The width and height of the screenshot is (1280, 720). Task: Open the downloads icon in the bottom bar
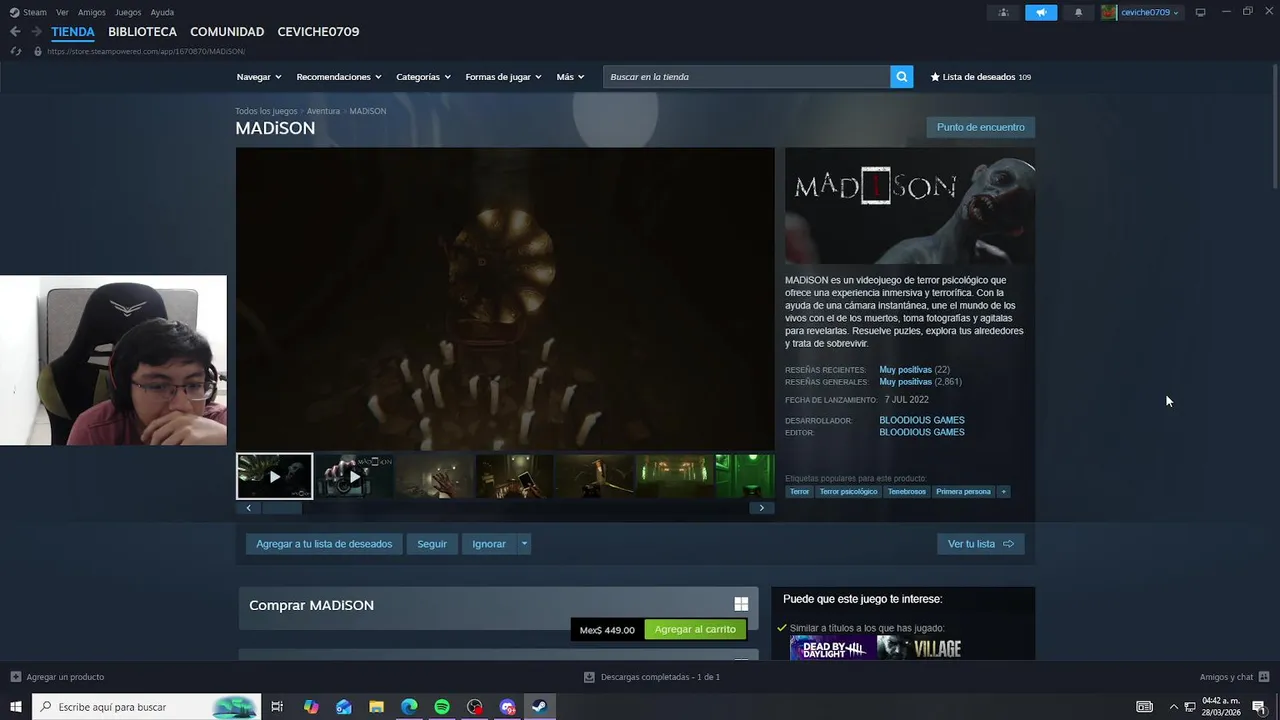pyautogui.click(x=589, y=677)
